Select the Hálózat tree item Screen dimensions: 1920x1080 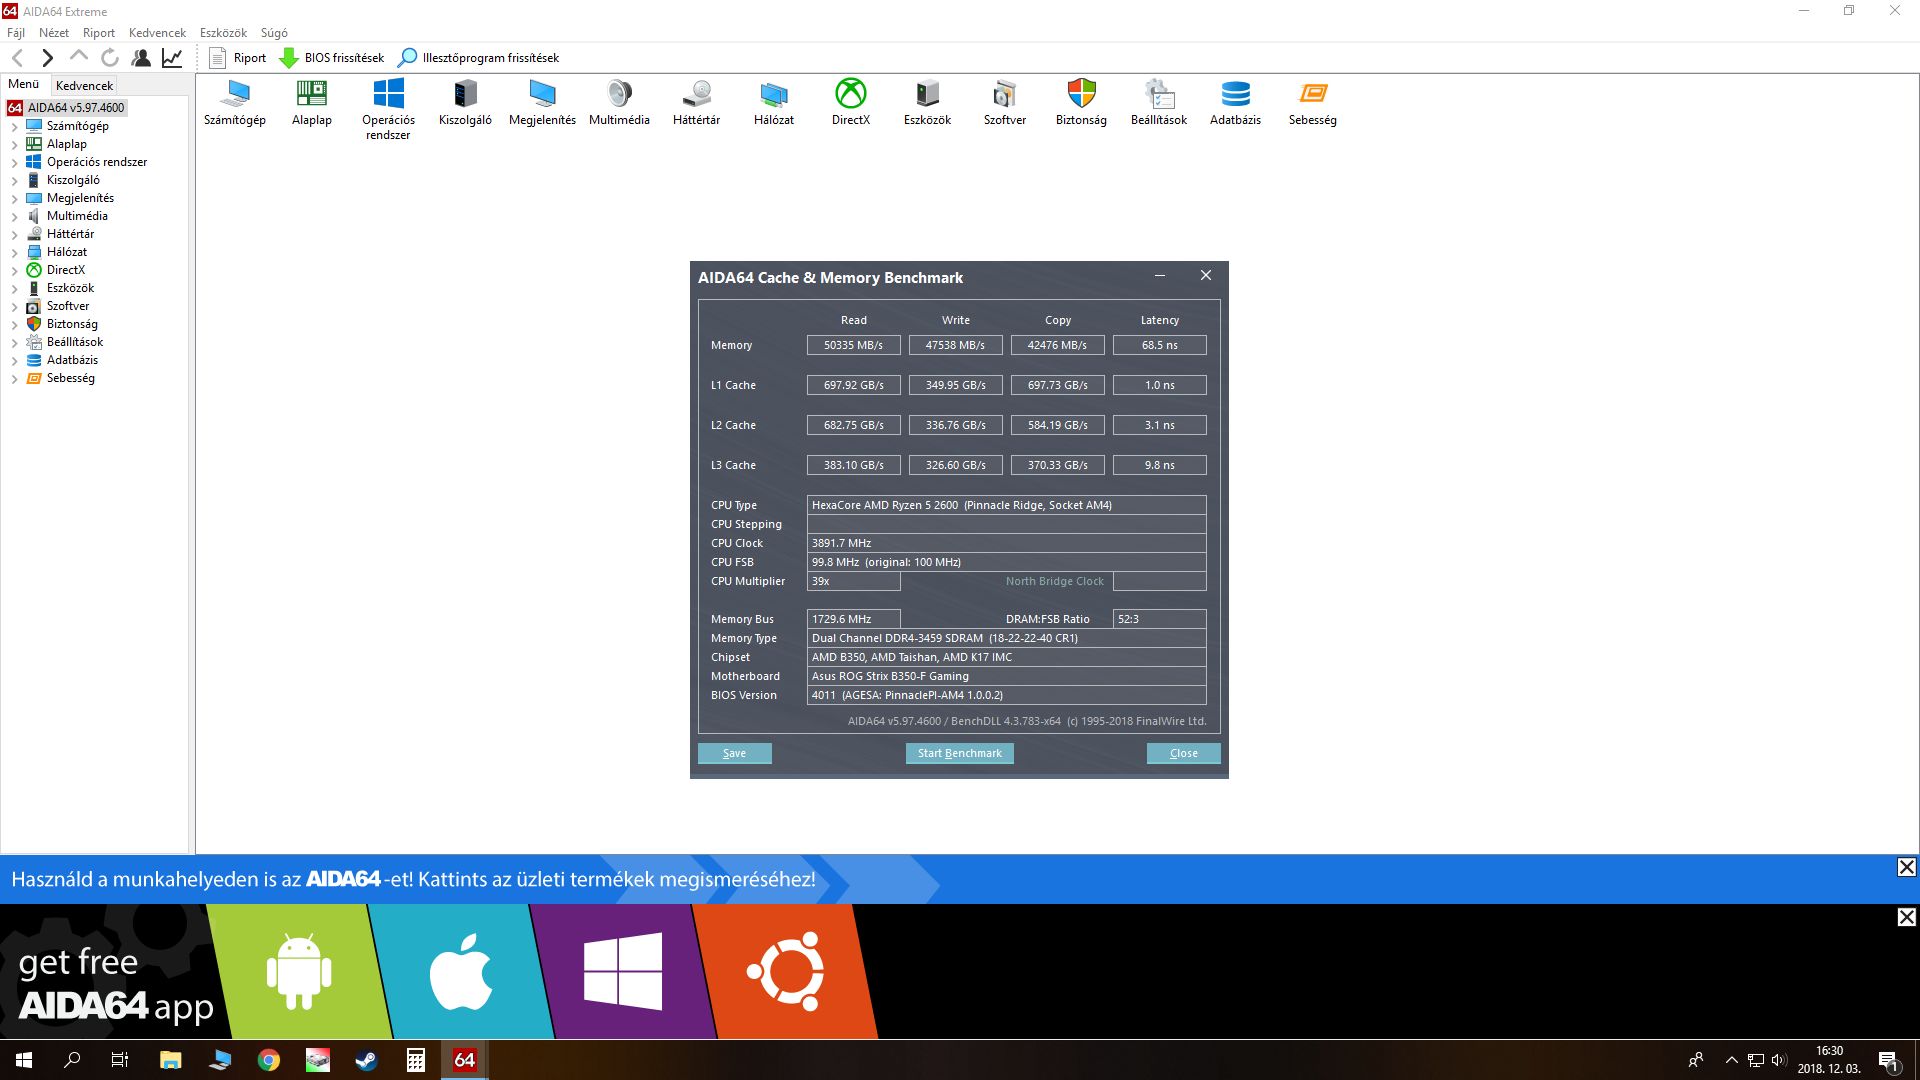(x=66, y=252)
